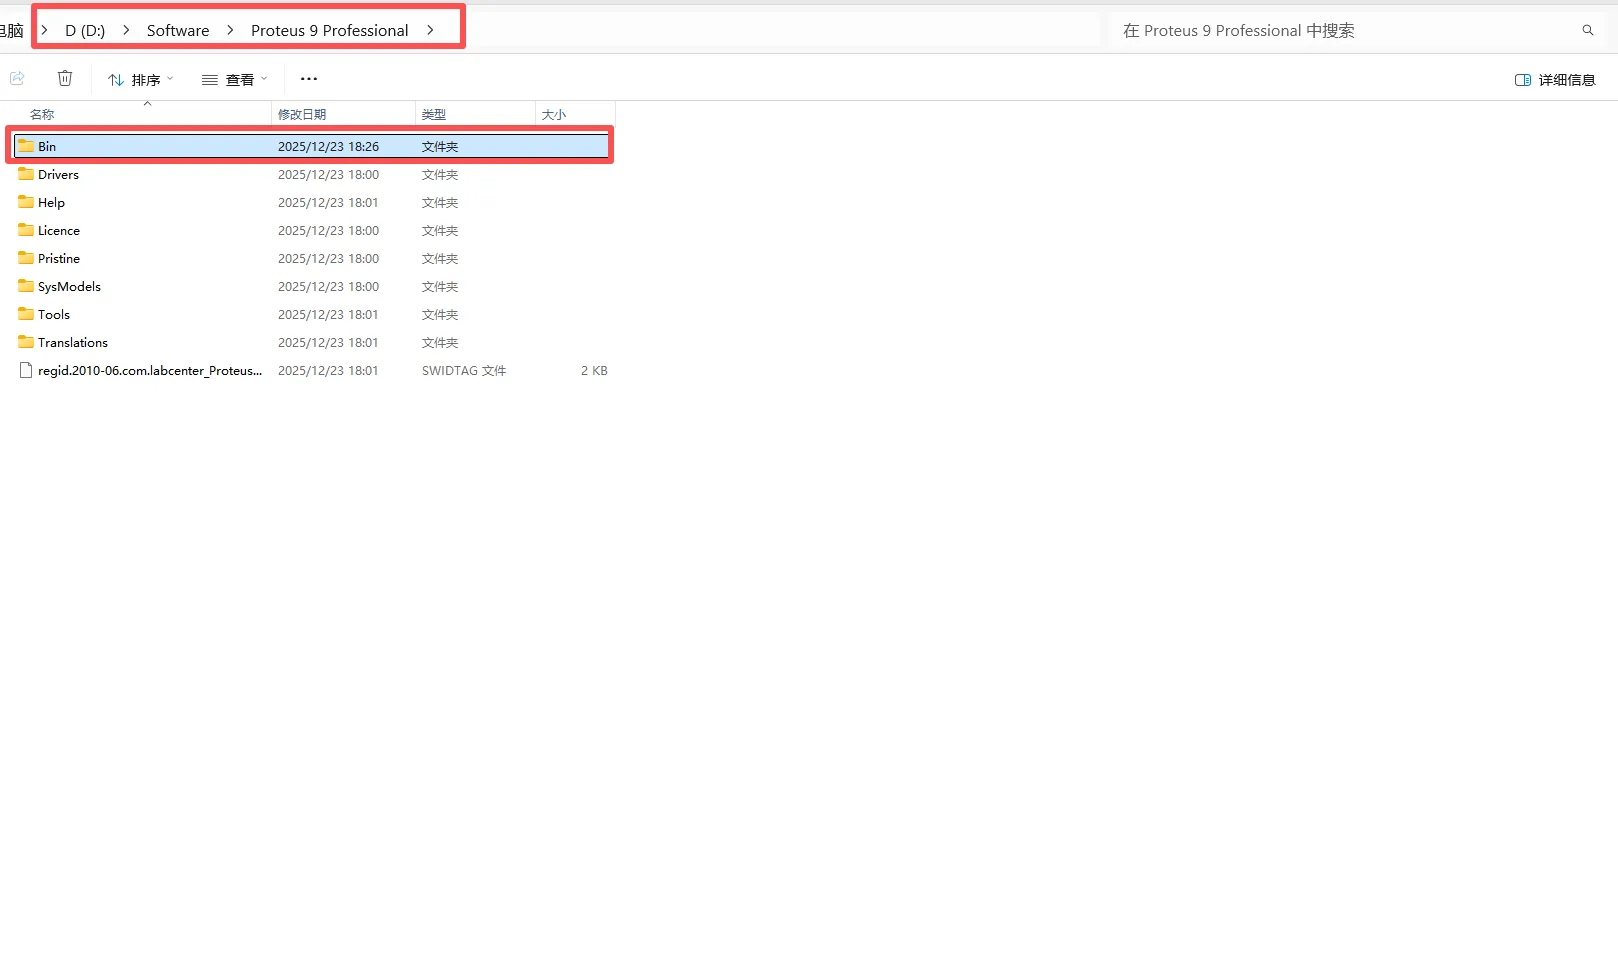The height and width of the screenshot is (976, 1618).
Task: Expand the chevron before D (D:)
Action: tap(45, 31)
